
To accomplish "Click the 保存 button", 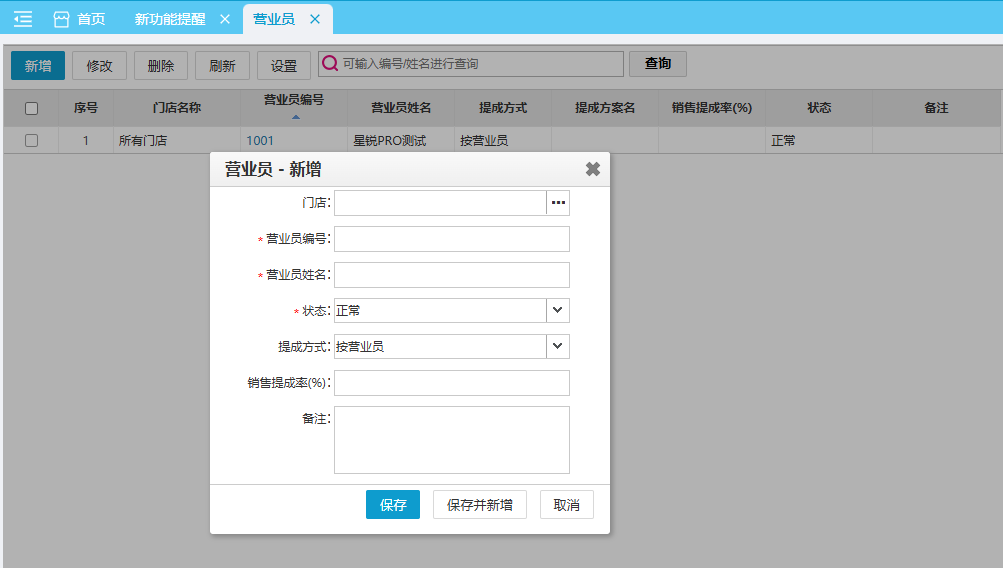I will 392,505.
